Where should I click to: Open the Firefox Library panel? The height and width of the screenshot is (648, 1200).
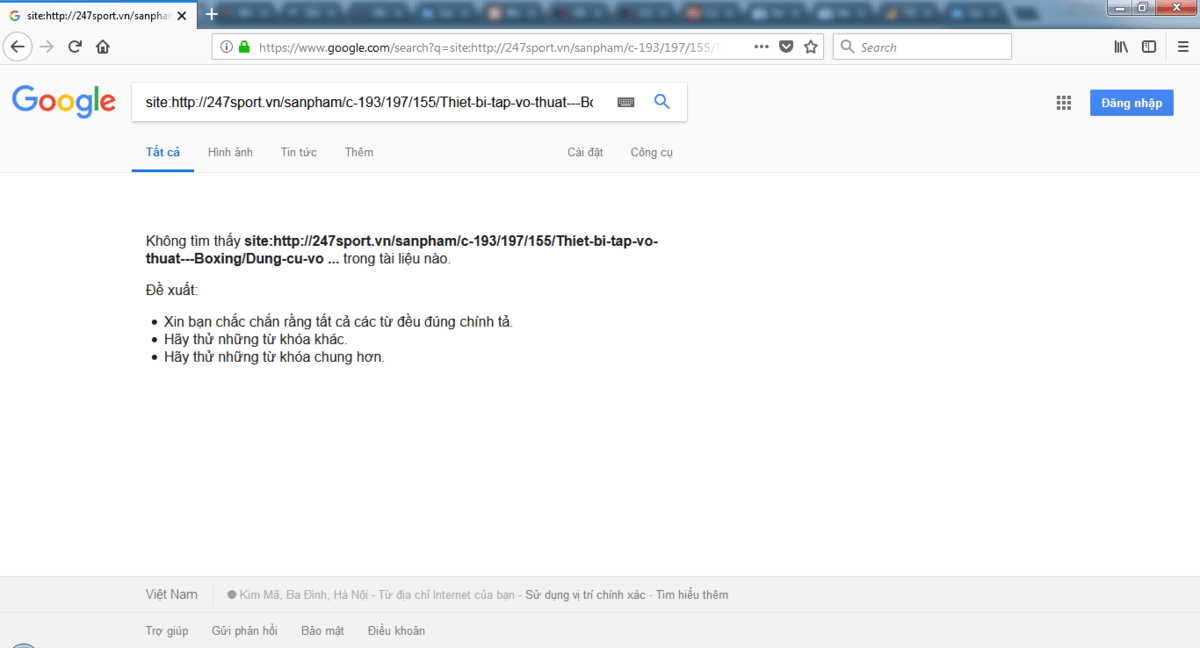tap(1121, 47)
